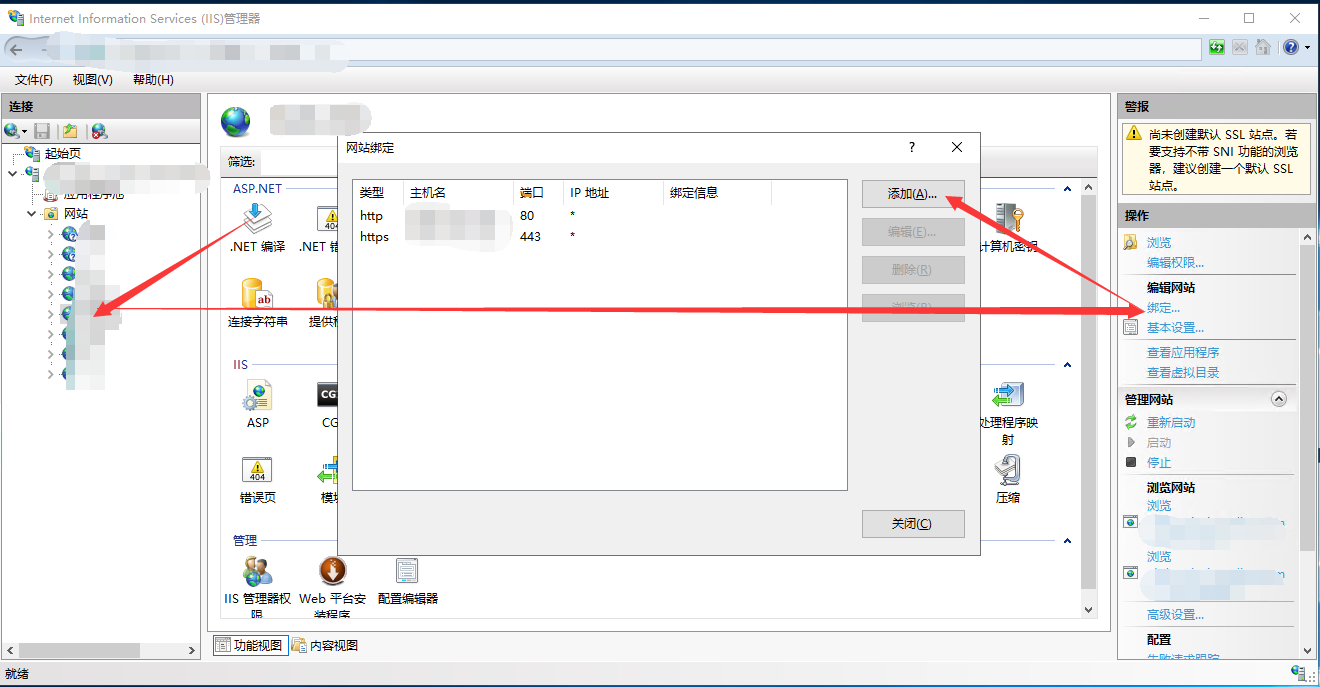Click the 重新启动 link

point(1171,423)
